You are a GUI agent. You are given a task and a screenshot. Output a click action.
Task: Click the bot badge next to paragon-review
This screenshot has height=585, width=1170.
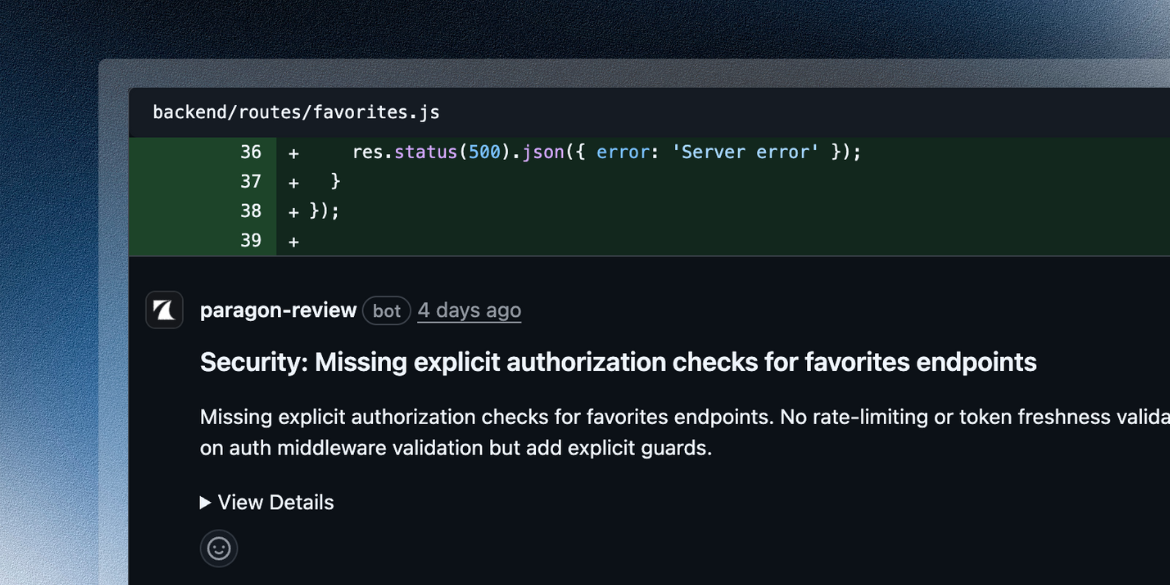pyautogui.click(x=386, y=310)
